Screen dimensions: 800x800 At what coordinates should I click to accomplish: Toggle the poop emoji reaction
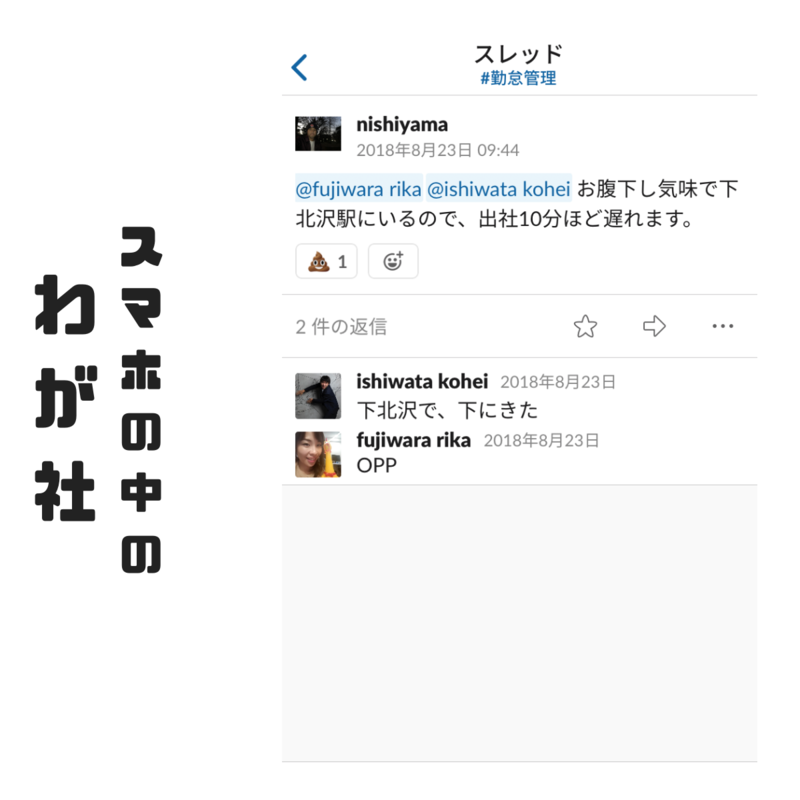327,261
